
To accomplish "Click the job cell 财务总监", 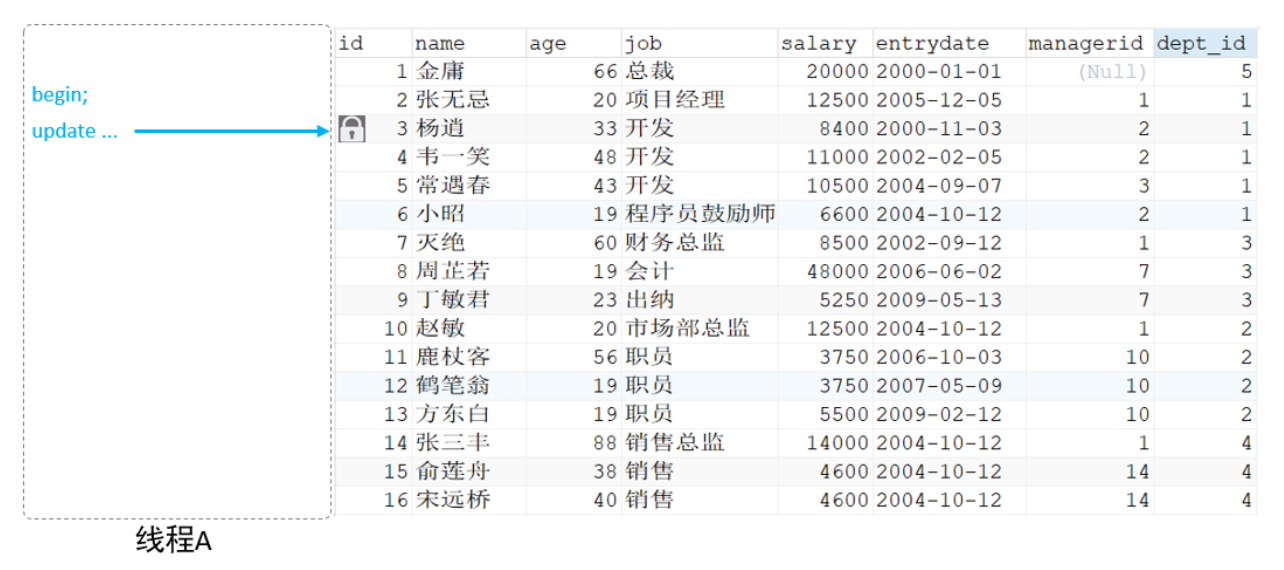I will (x=675, y=243).
